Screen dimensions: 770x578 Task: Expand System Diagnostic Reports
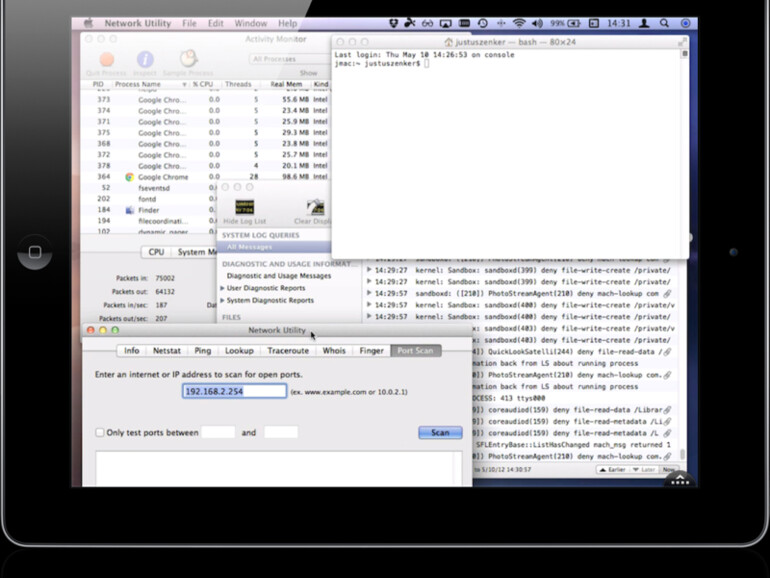pyautogui.click(x=223, y=300)
